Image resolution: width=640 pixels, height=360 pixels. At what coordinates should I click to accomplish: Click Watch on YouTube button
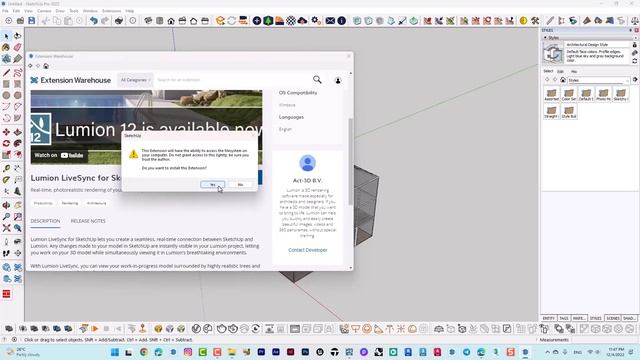point(59,155)
